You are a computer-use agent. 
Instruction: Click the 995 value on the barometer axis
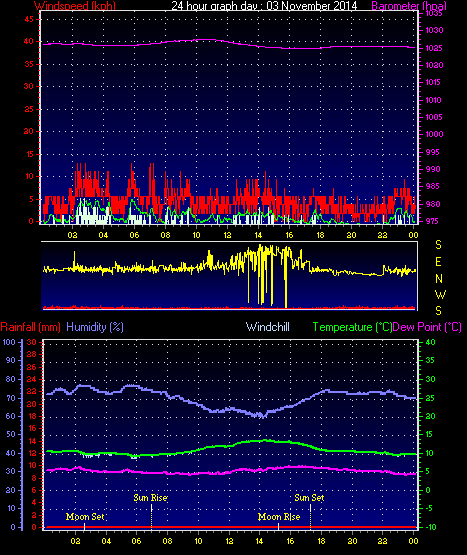coord(433,152)
